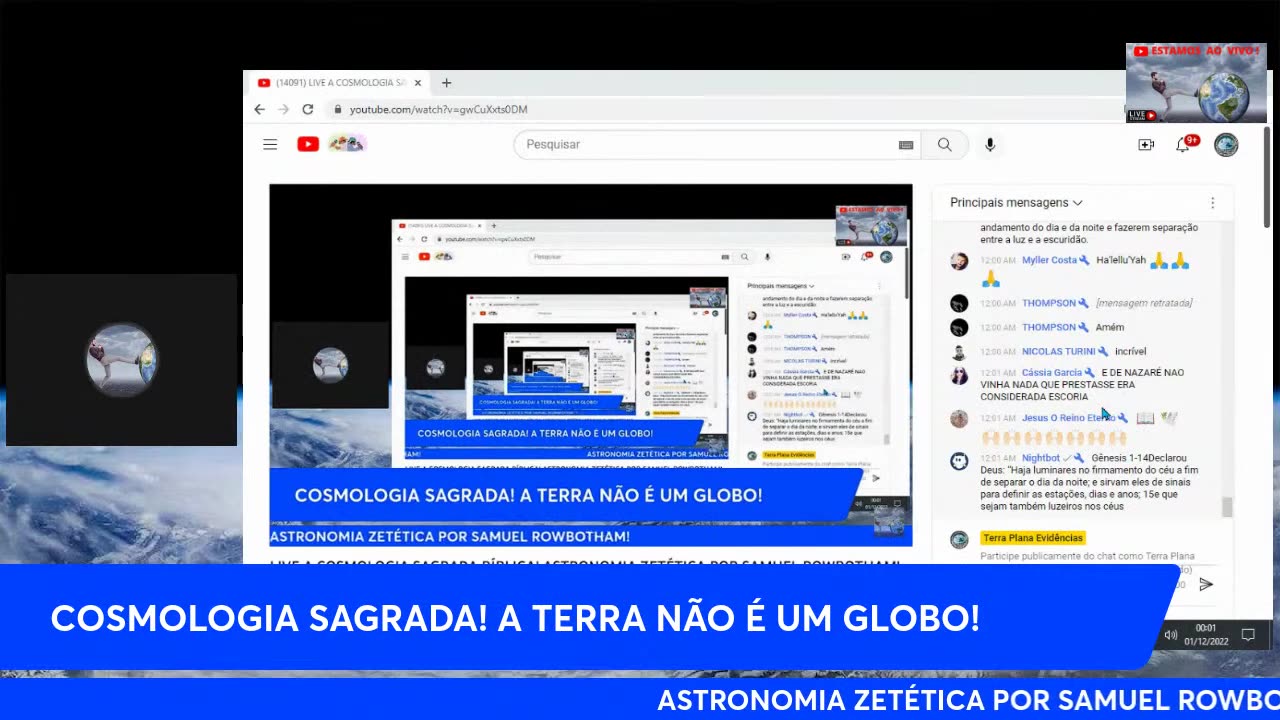Click the site lock icon in the address bar
Screen dimensions: 1280x720
click(x=338, y=109)
